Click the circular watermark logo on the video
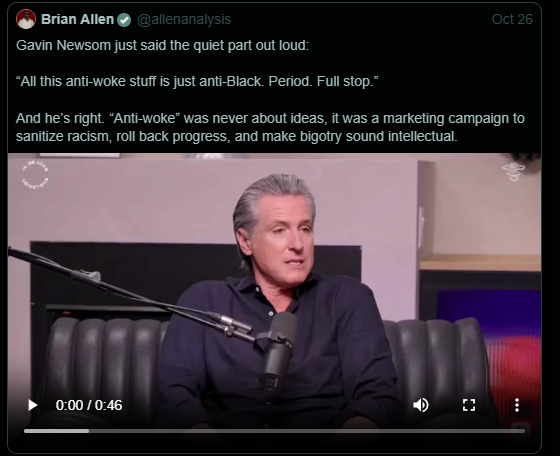Image resolution: width=560 pixels, height=456 pixels. [35, 175]
